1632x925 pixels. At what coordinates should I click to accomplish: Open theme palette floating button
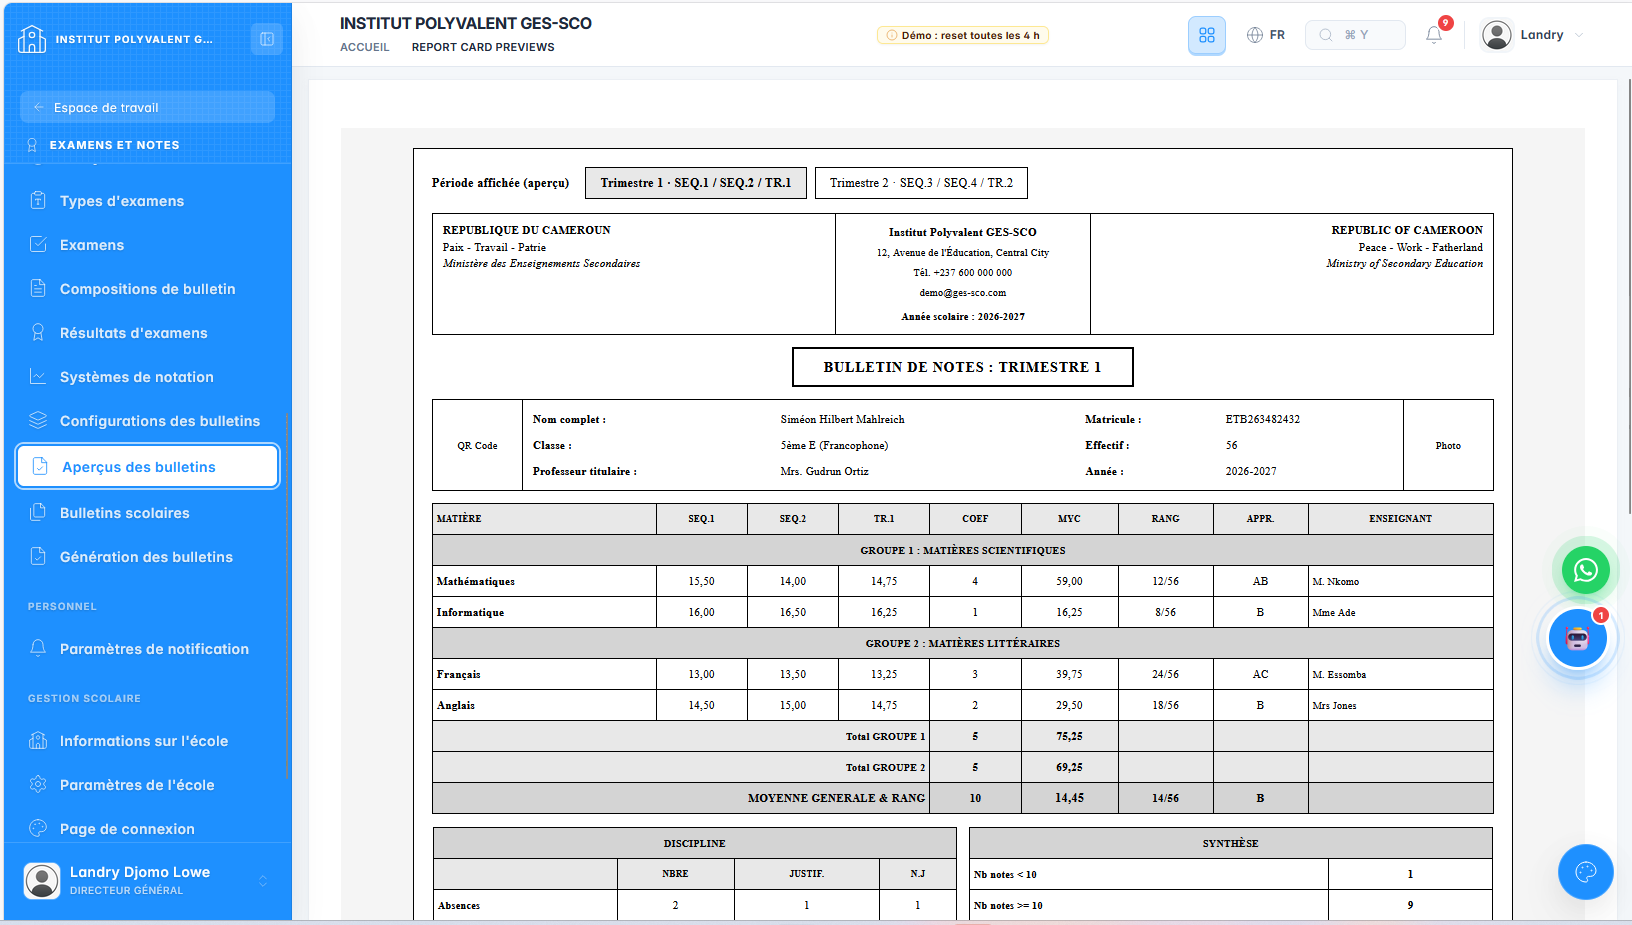(1586, 872)
